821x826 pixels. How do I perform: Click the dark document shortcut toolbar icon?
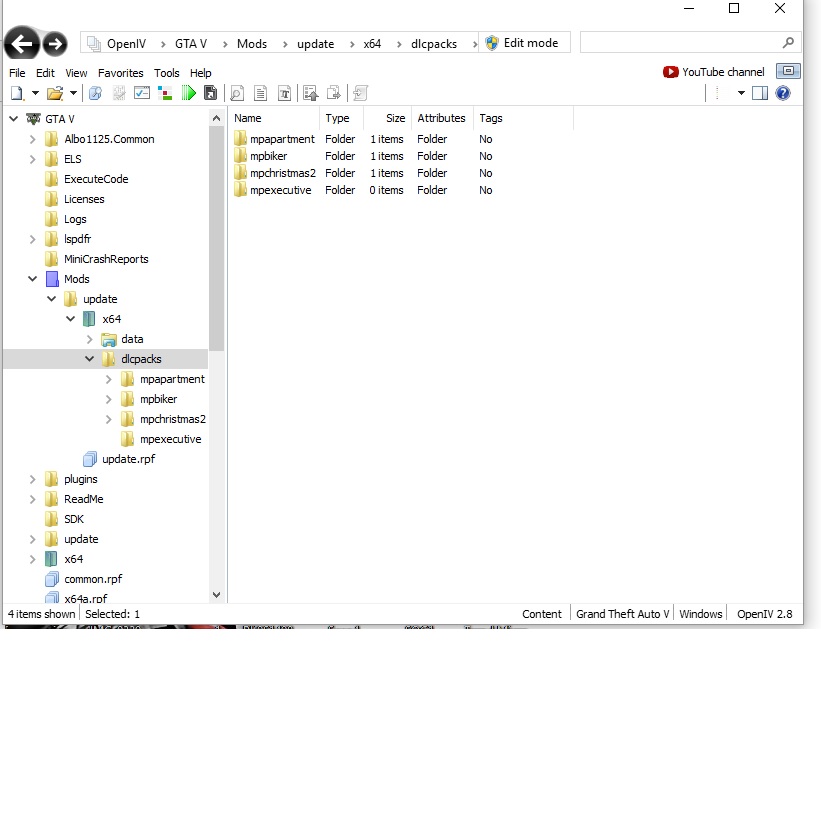pos(211,93)
